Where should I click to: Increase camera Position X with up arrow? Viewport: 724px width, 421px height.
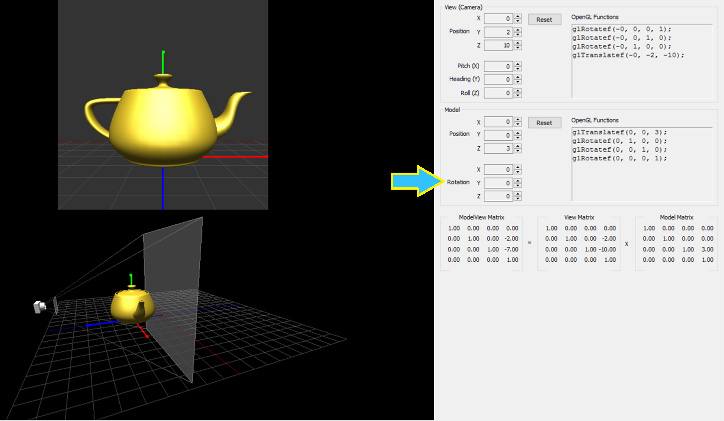(x=518, y=16)
